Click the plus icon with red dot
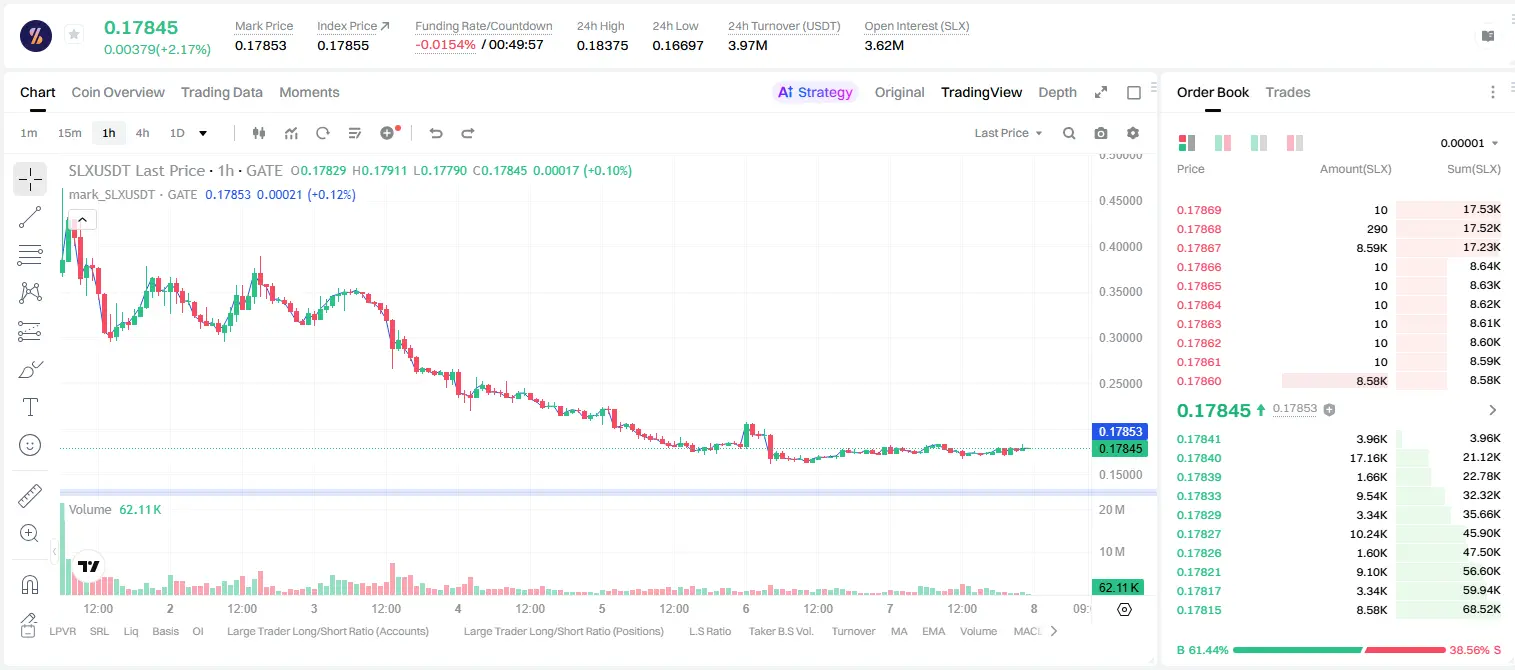The height and width of the screenshot is (670, 1515). click(x=389, y=133)
